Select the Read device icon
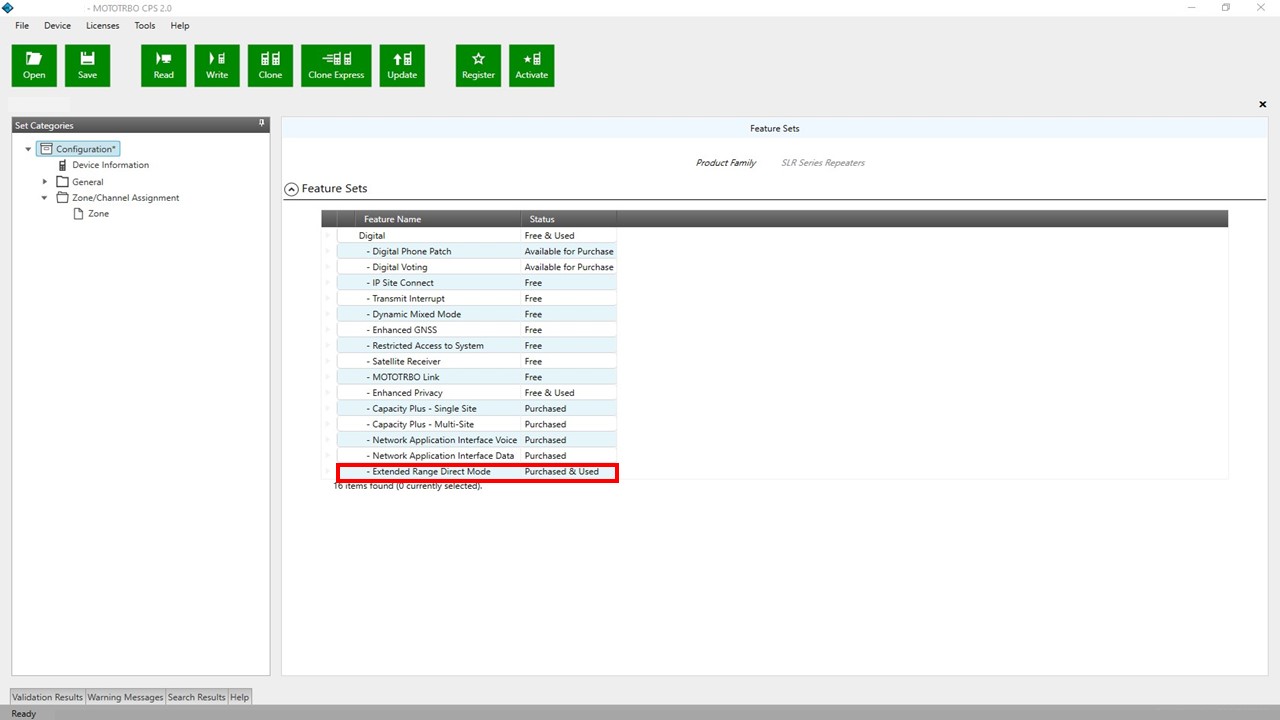 tap(163, 63)
